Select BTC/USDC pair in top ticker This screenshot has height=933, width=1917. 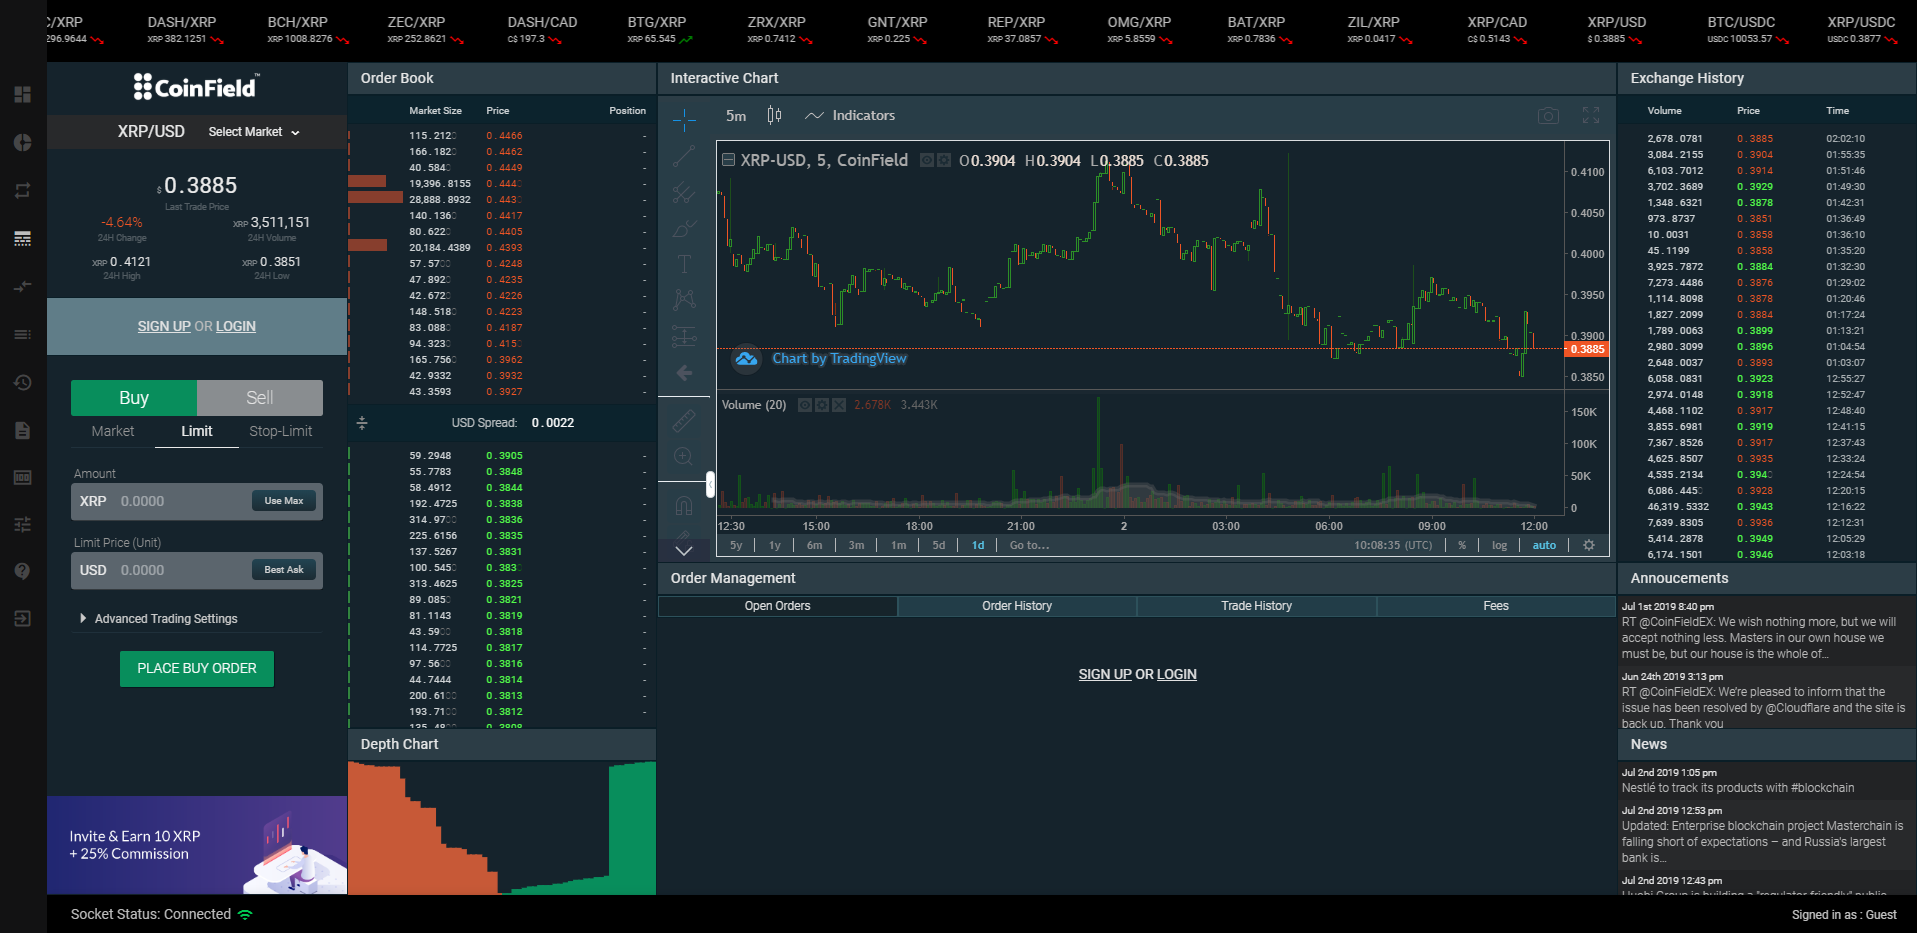1749,30
